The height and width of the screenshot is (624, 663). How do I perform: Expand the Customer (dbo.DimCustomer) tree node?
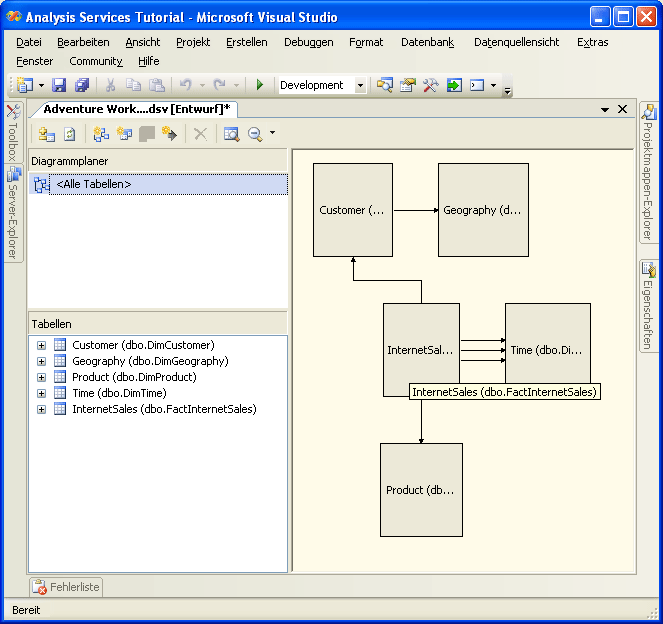[41, 345]
